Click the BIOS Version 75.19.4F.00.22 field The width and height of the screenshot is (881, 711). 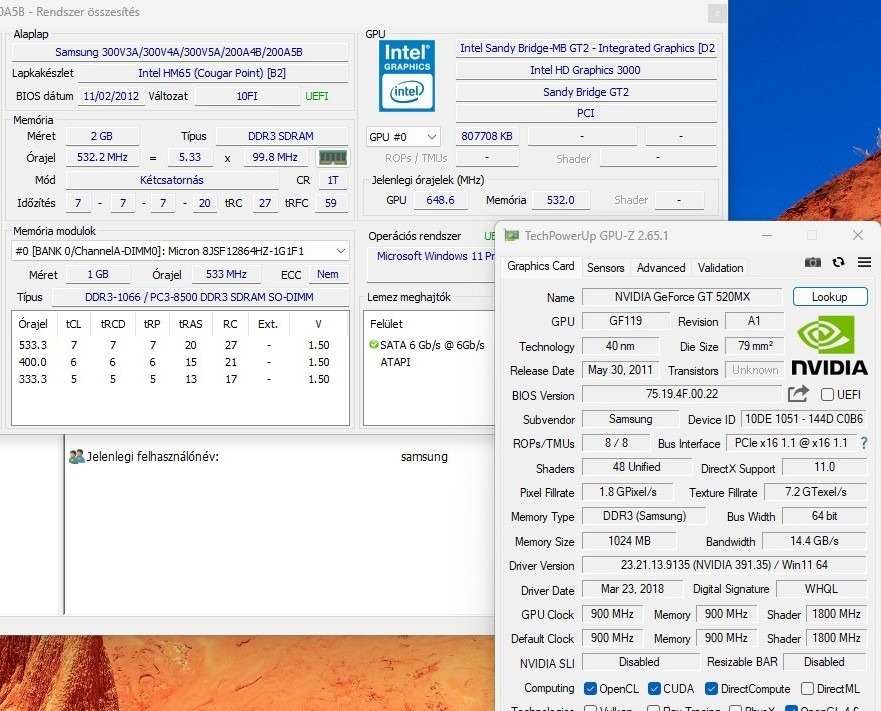tap(682, 394)
